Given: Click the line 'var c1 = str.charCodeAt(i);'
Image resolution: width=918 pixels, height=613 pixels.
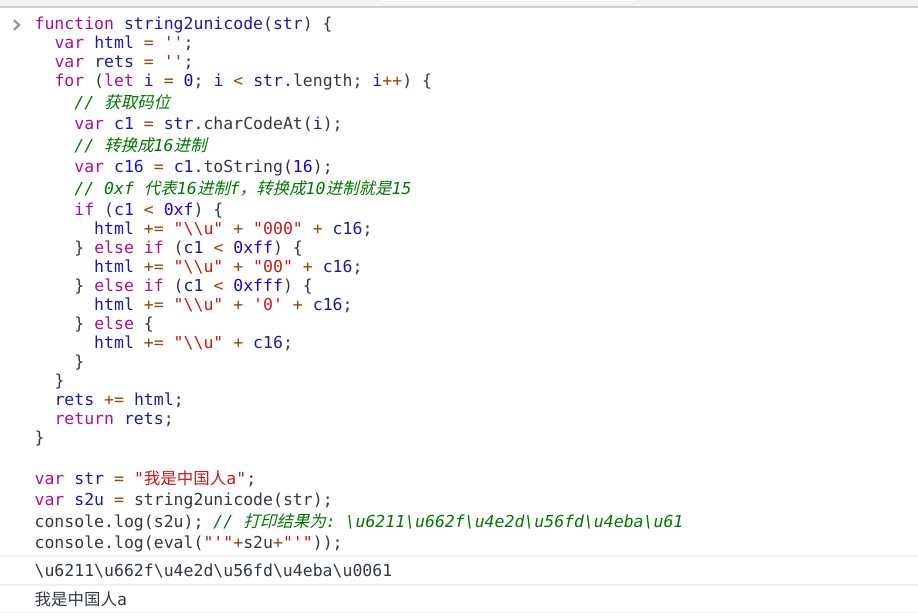Looking at the screenshot, I should click(x=207, y=124).
